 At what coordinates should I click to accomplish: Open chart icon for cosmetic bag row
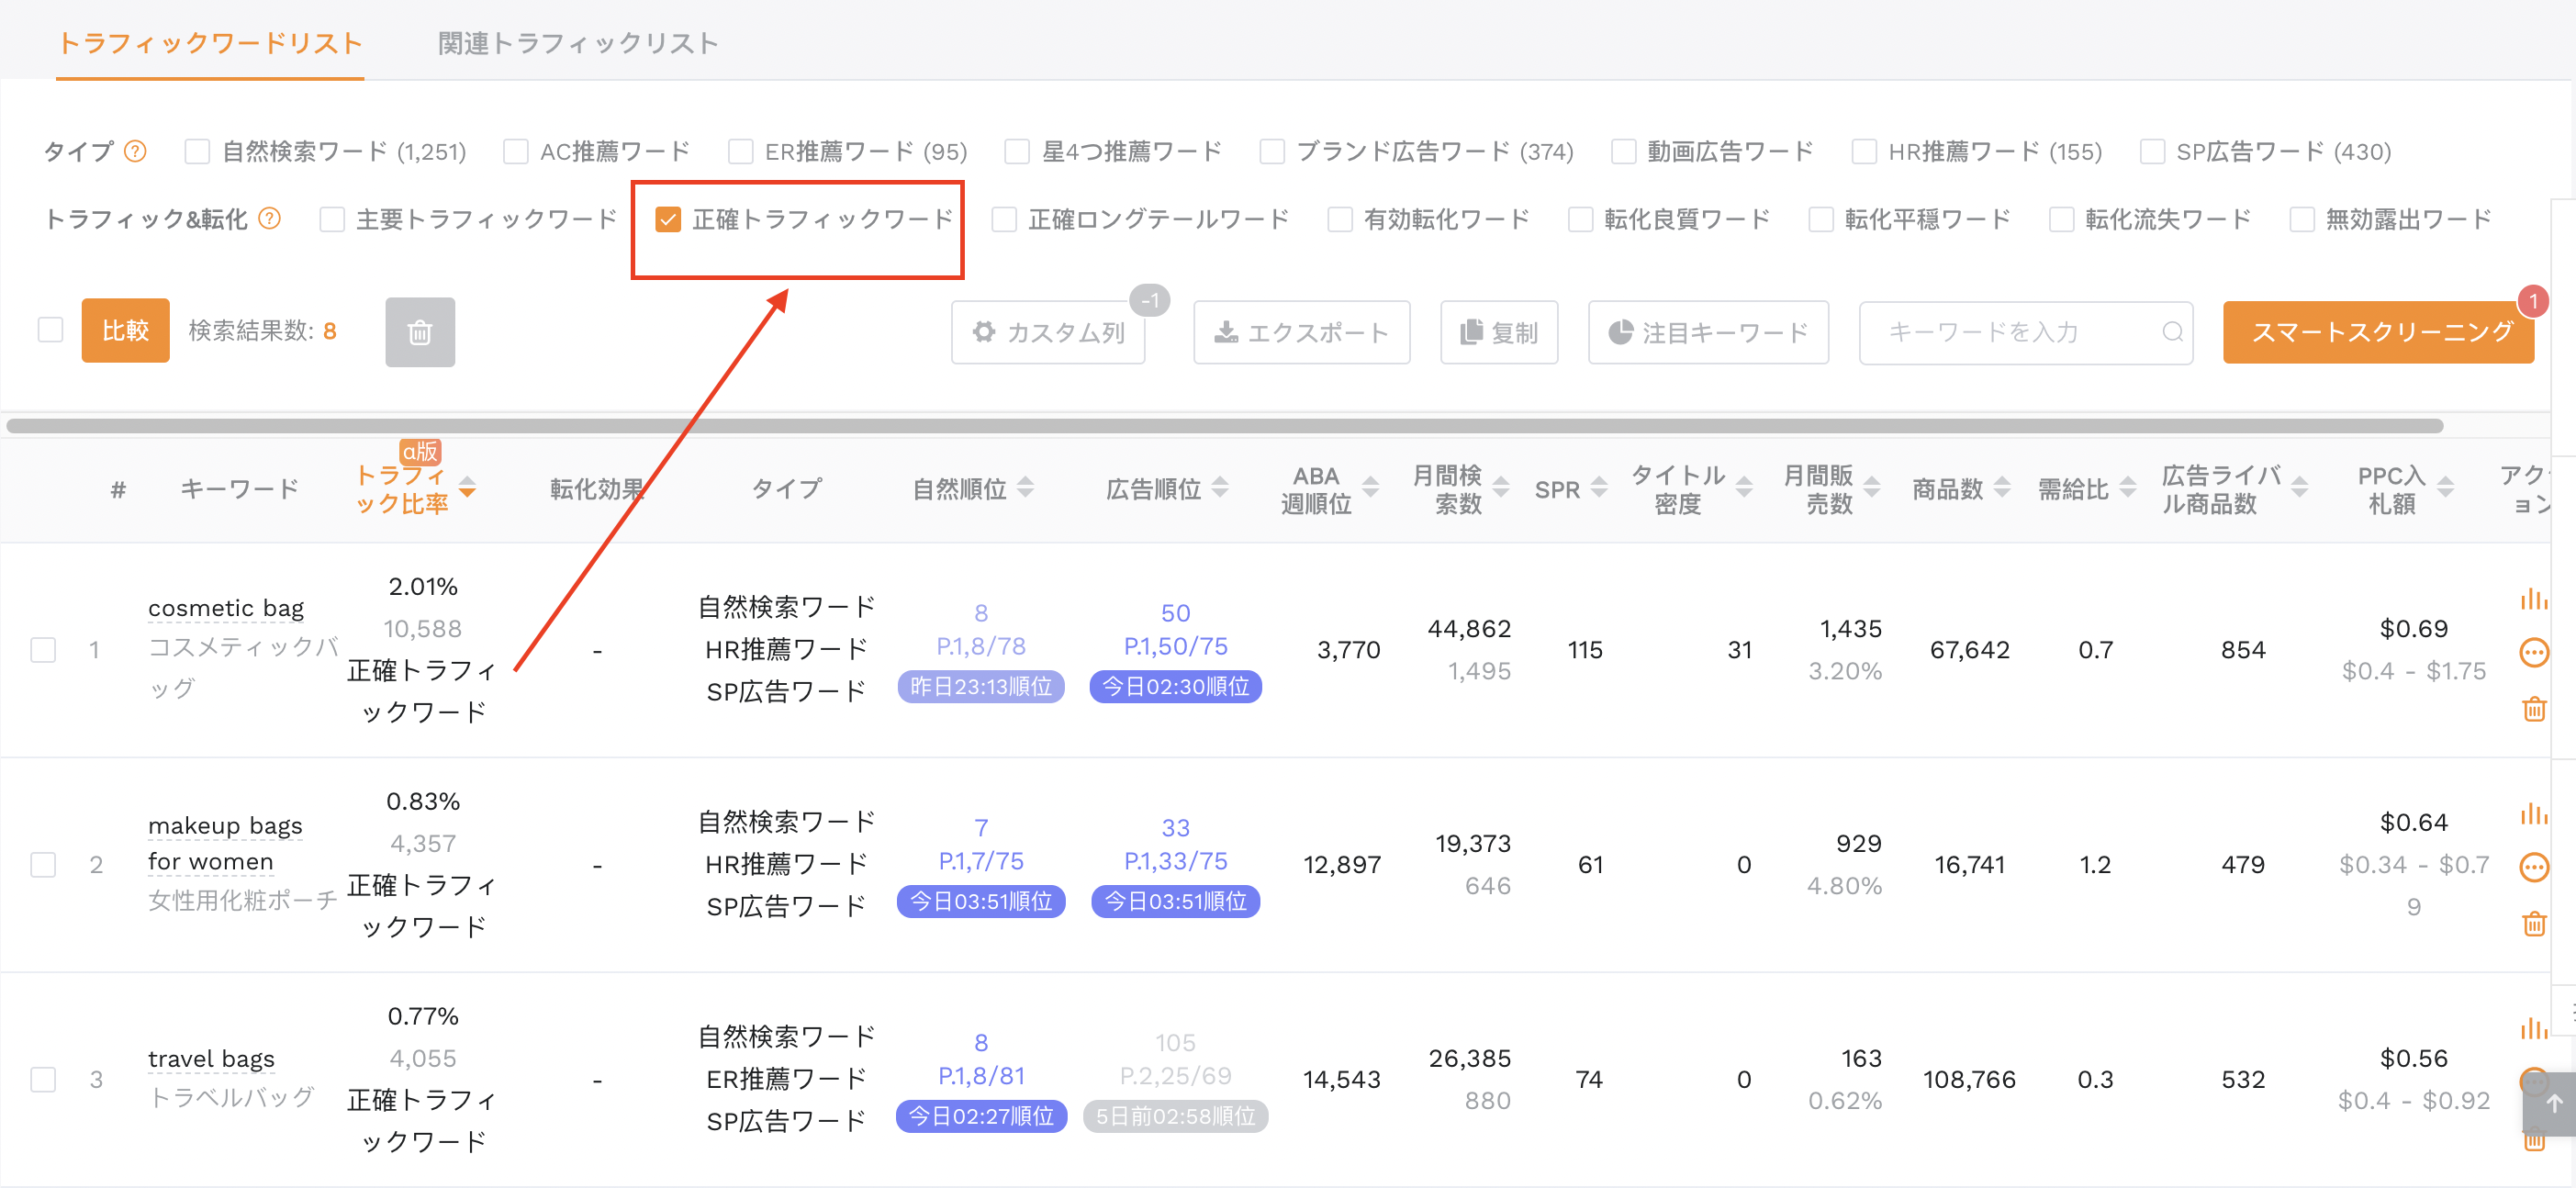pyautogui.click(x=2533, y=599)
